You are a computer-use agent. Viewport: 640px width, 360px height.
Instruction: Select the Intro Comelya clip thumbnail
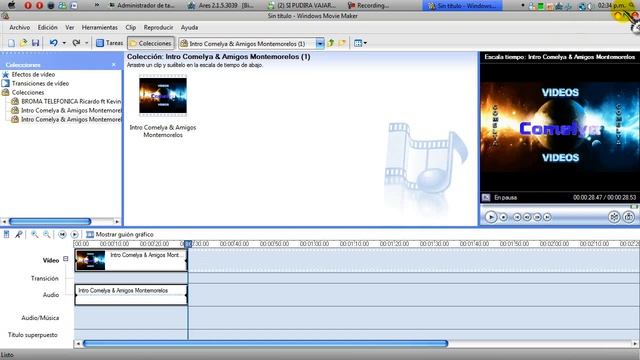tap(163, 96)
